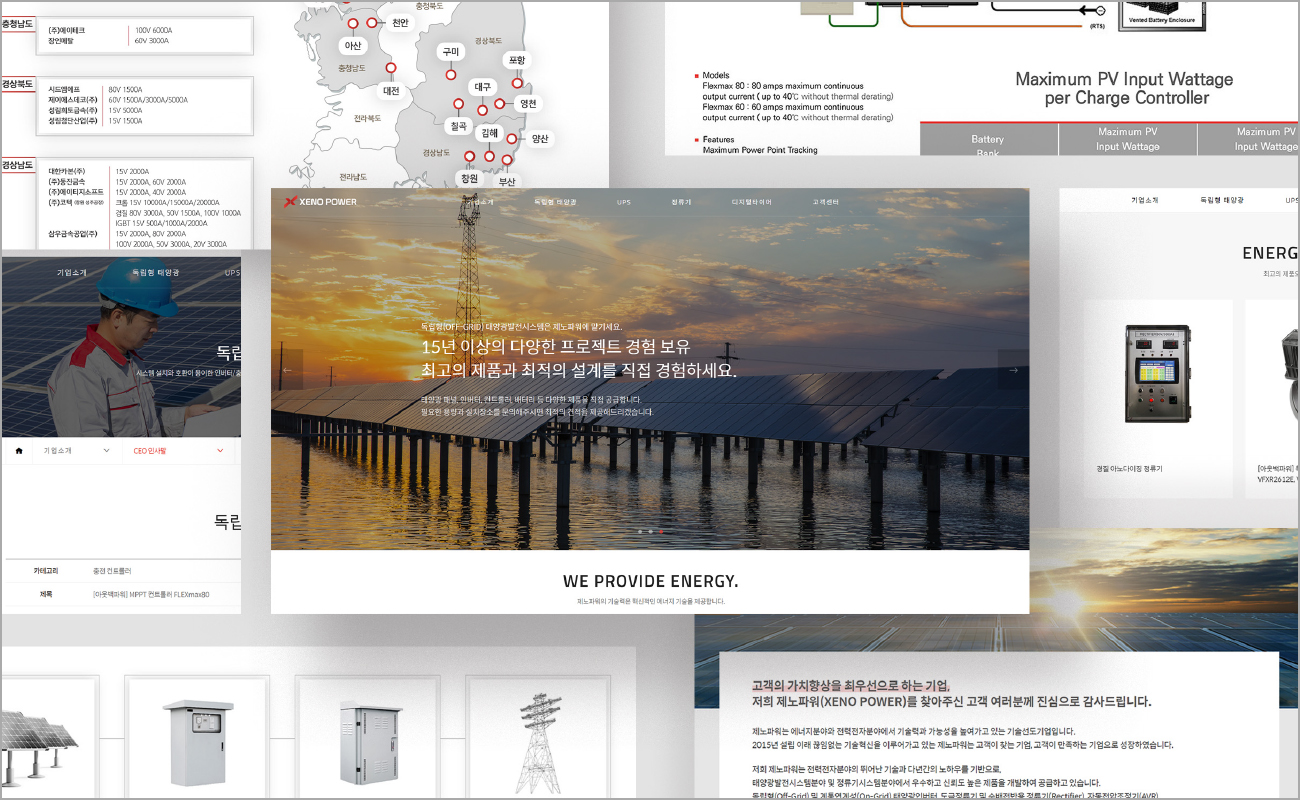Open 고객센터 in the main navigation
Image resolution: width=1300 pixels, height=800 pixels.
coord(825,202)
